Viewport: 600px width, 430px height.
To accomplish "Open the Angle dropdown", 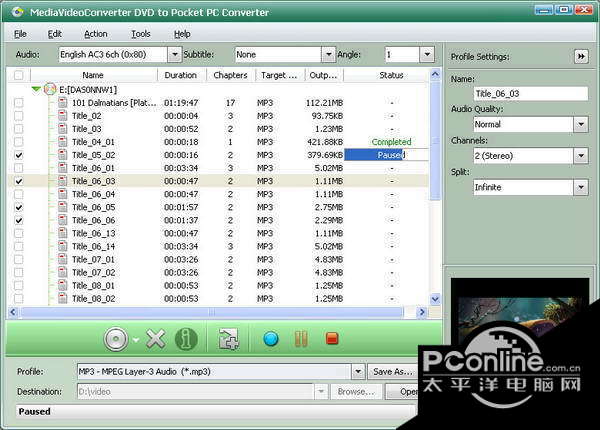I will tap(427, 54).
